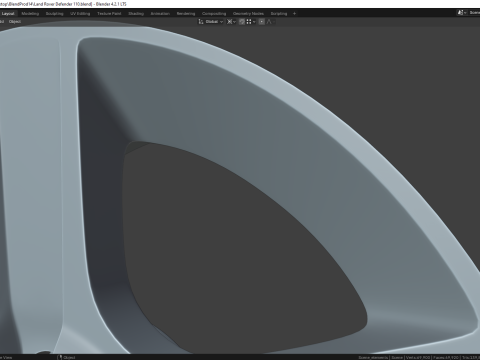The image size is (480, 360).
Task: Open the Compositing workspace tab
Action: (214, 14)
